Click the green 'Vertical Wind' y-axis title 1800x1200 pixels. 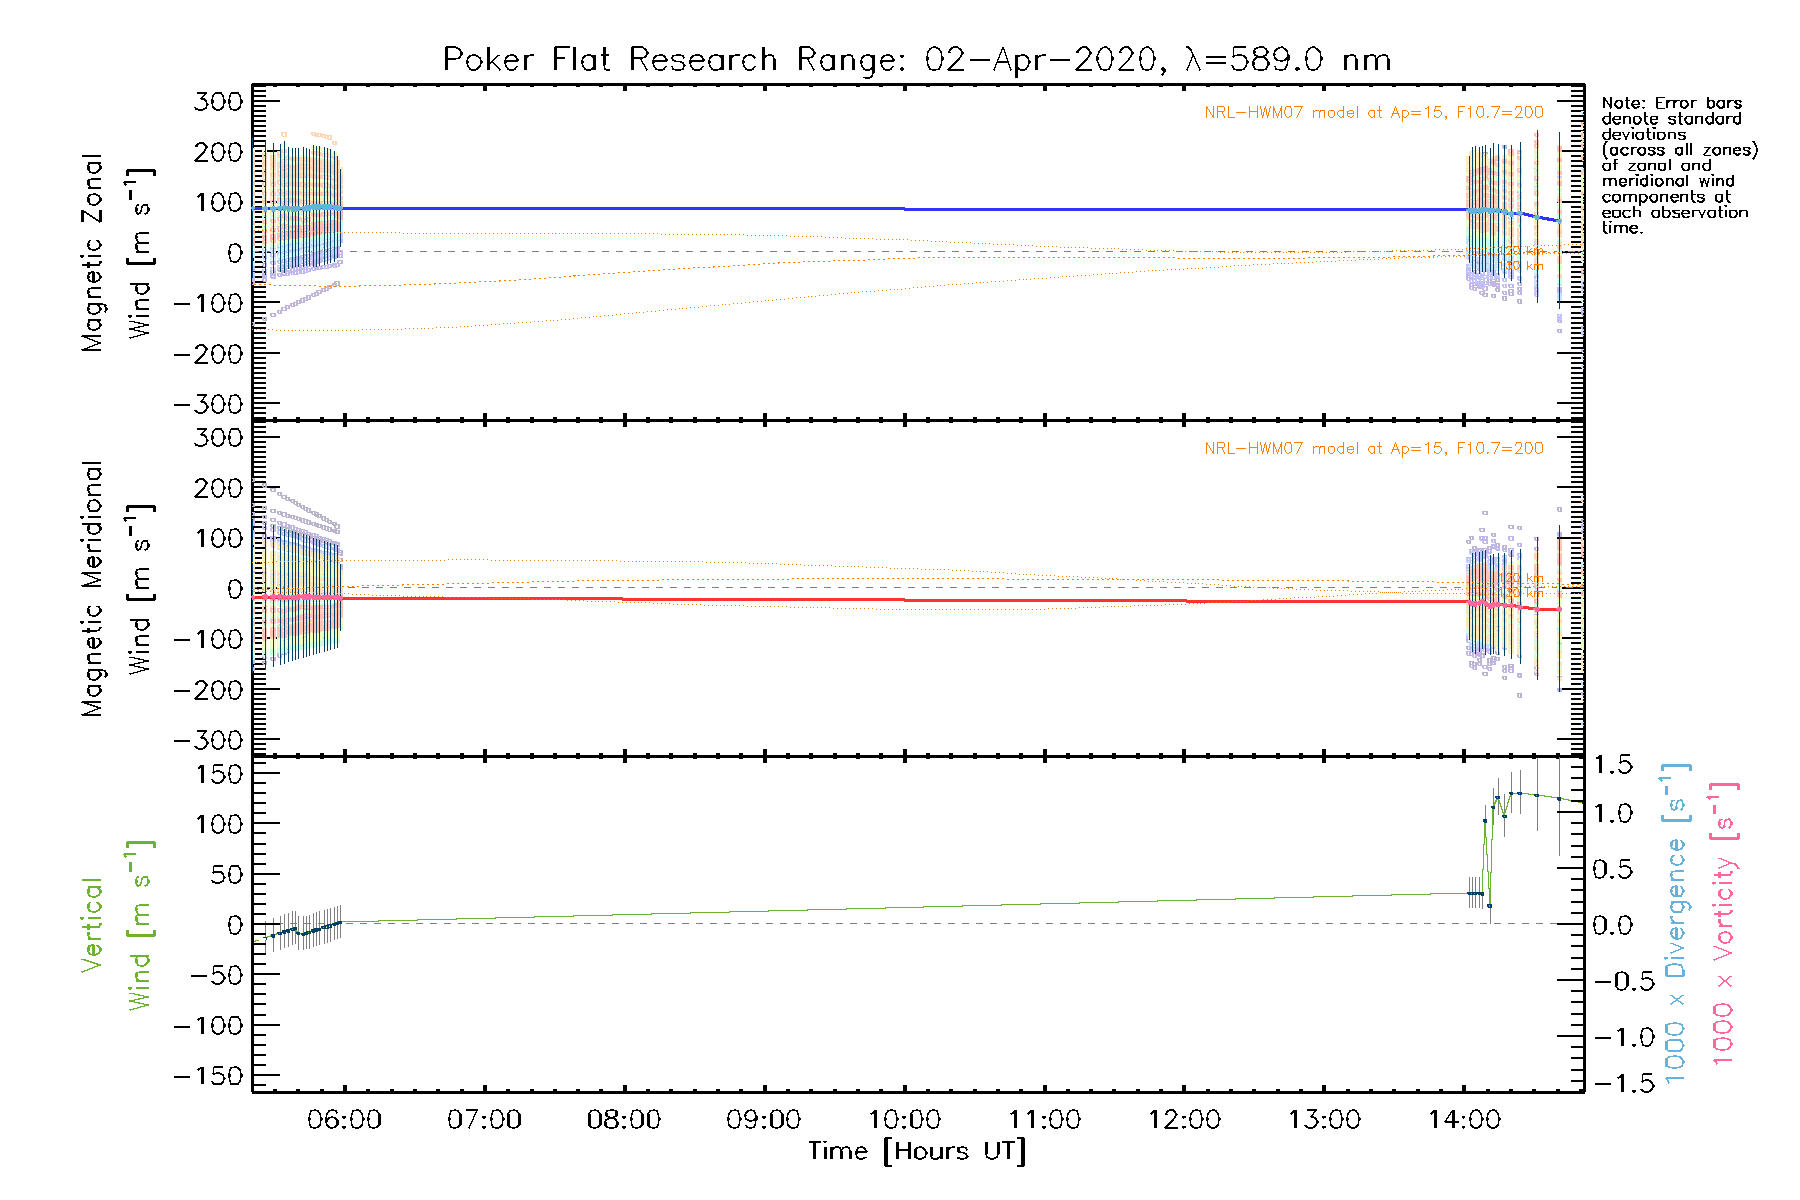[117, 925]
